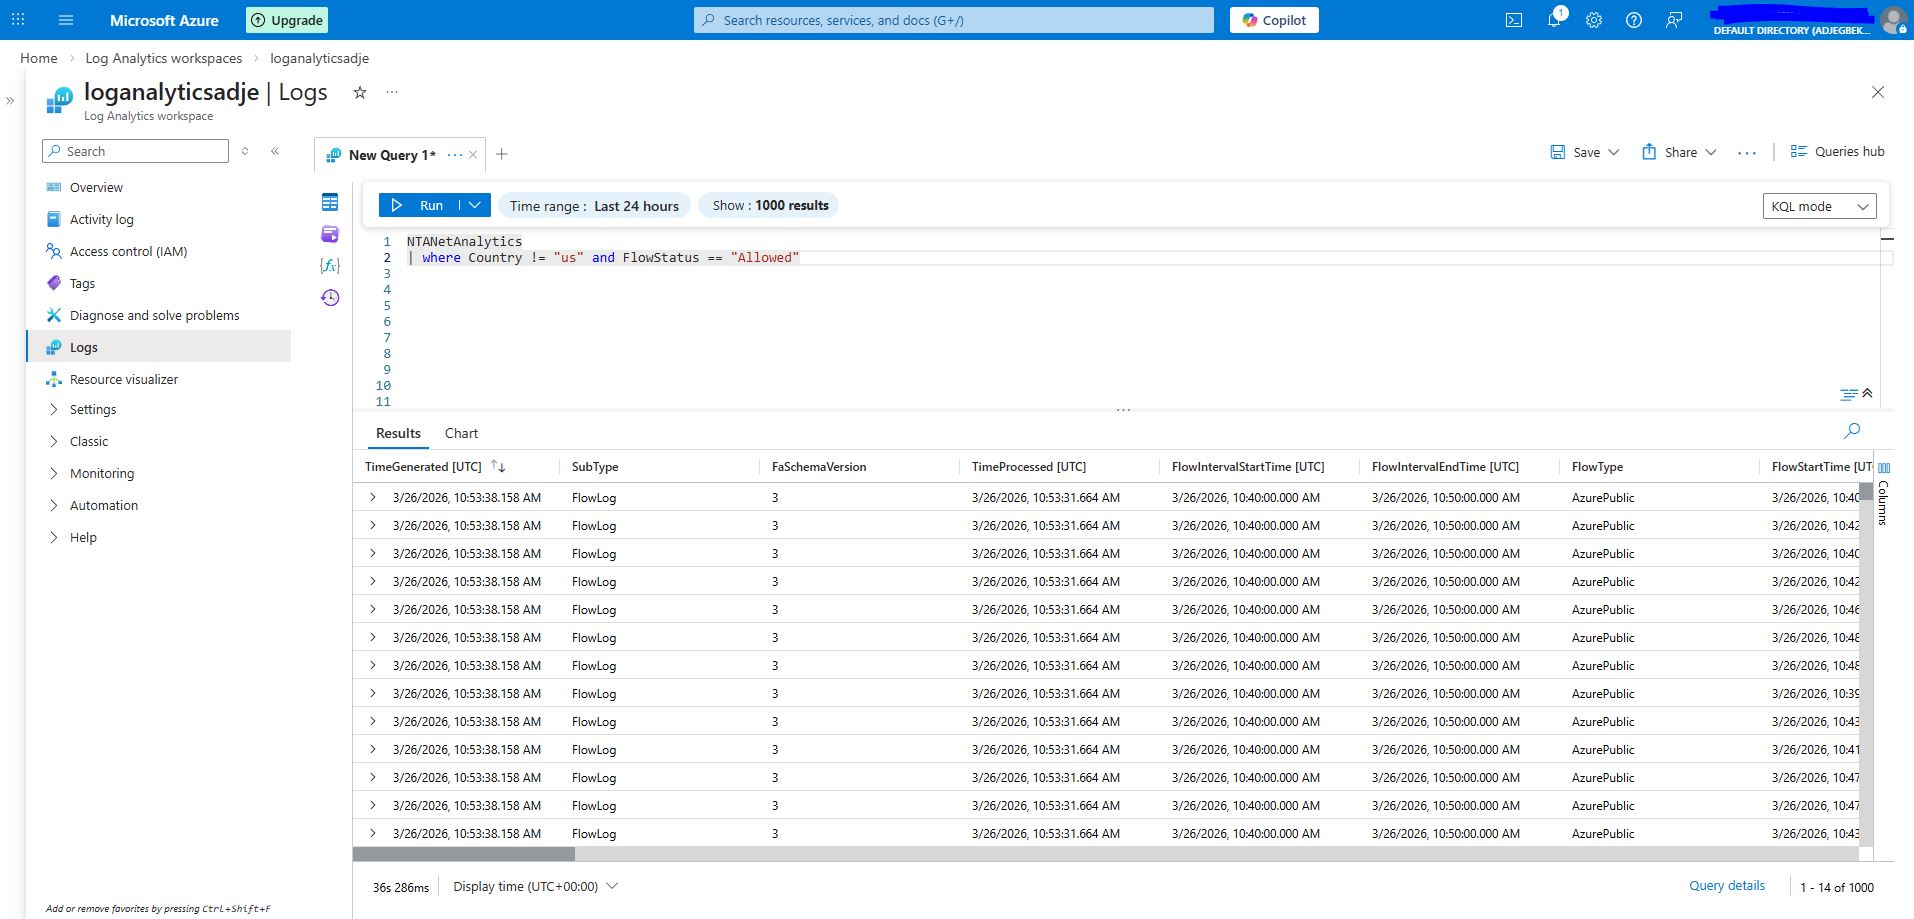Click the Tables icon in query sidebar
Image resolution: width=1914 pixels, height=919 pixels.
330,203
